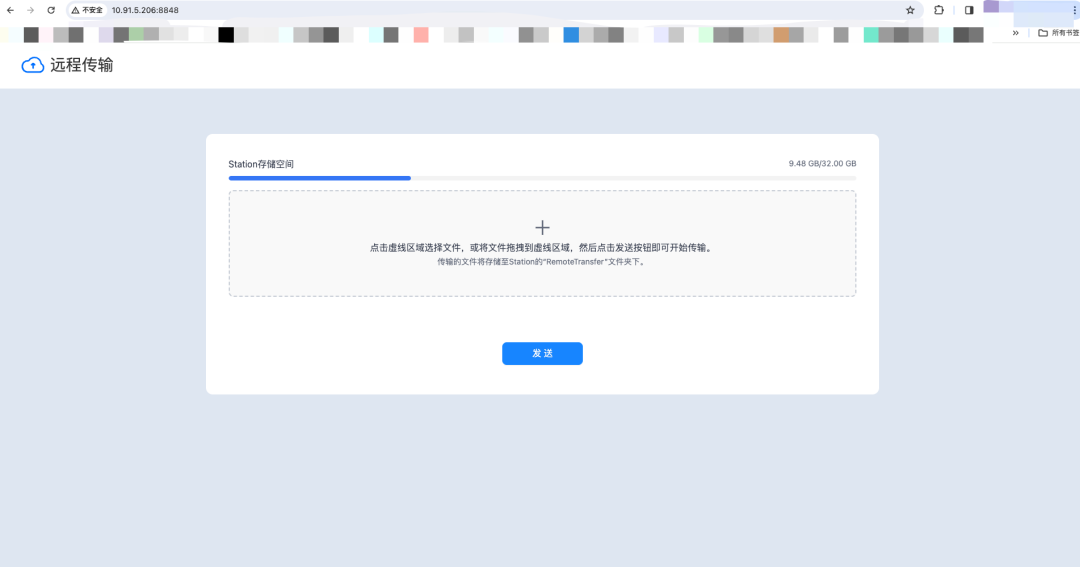This screenshot has width=1080, height=567.
Task: Open the 所有书签 bookmarks folder
Action: pos(1059,32)
